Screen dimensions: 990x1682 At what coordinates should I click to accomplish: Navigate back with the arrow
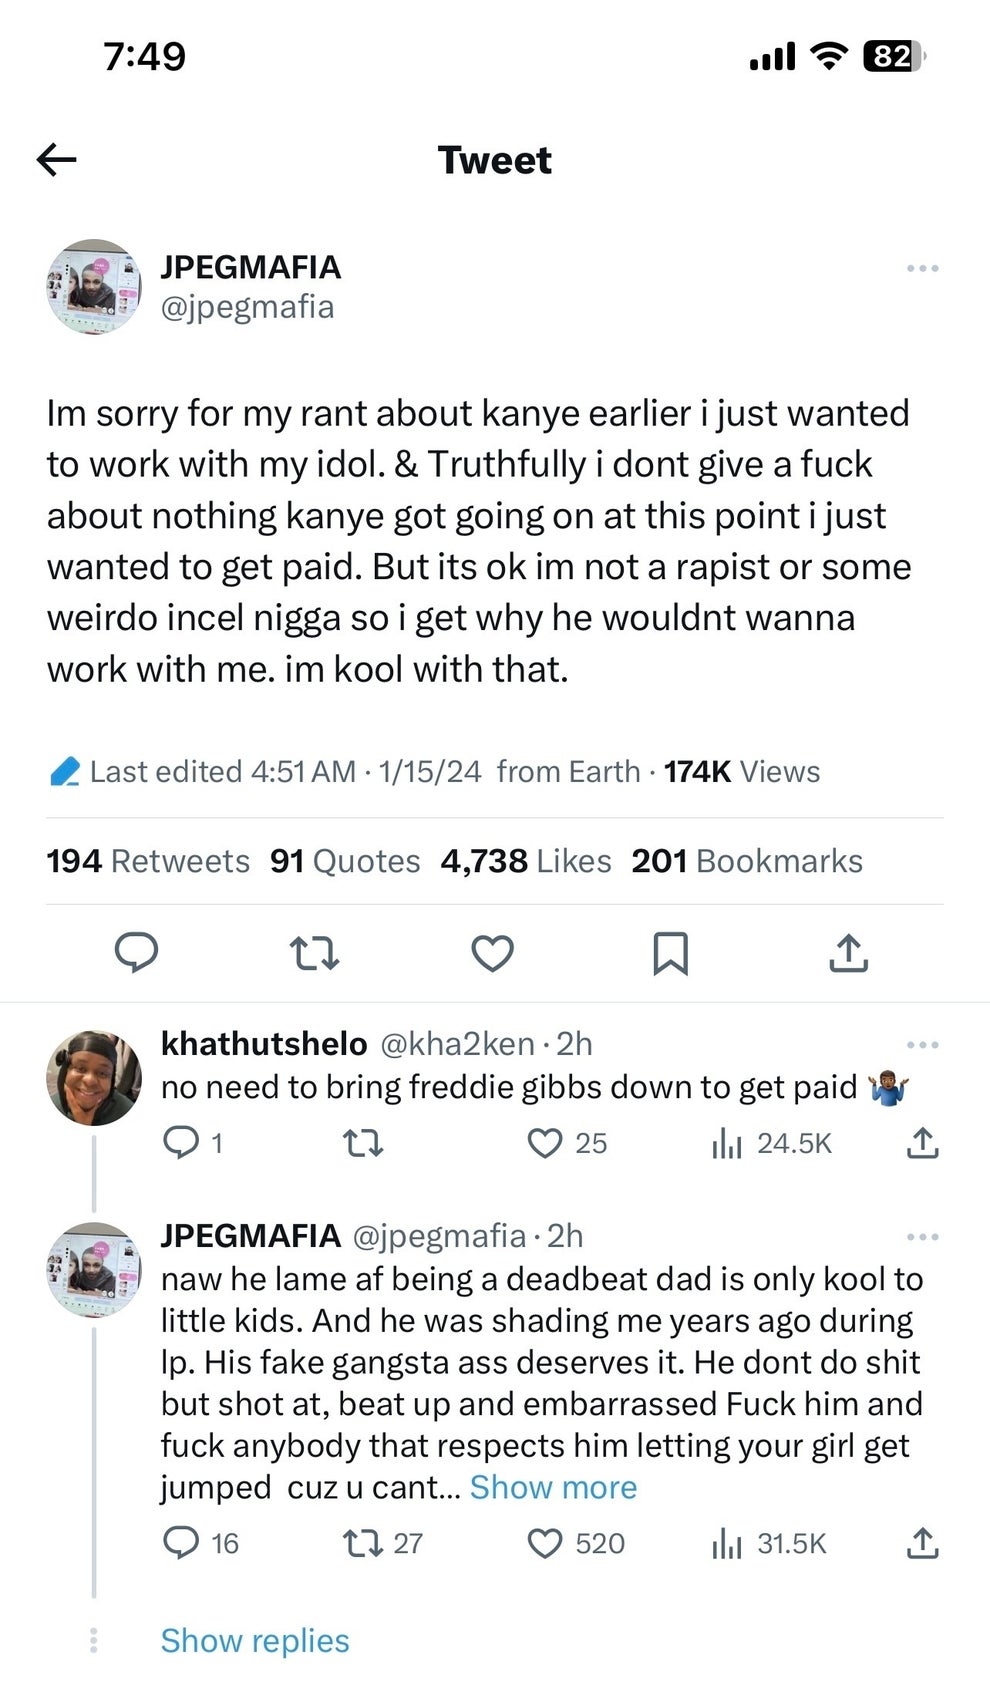(x=57, y=159)
